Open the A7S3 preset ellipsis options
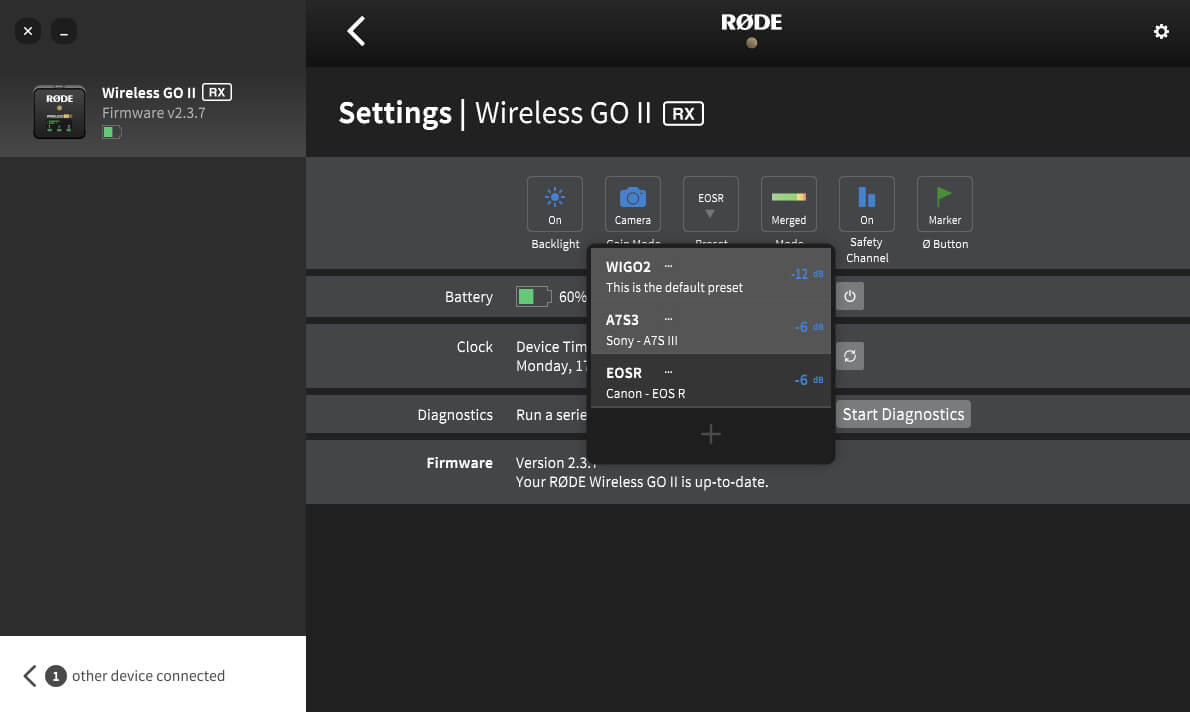Image resolution: width=1190 pixels, height=712 pixels. coord(669,319)
